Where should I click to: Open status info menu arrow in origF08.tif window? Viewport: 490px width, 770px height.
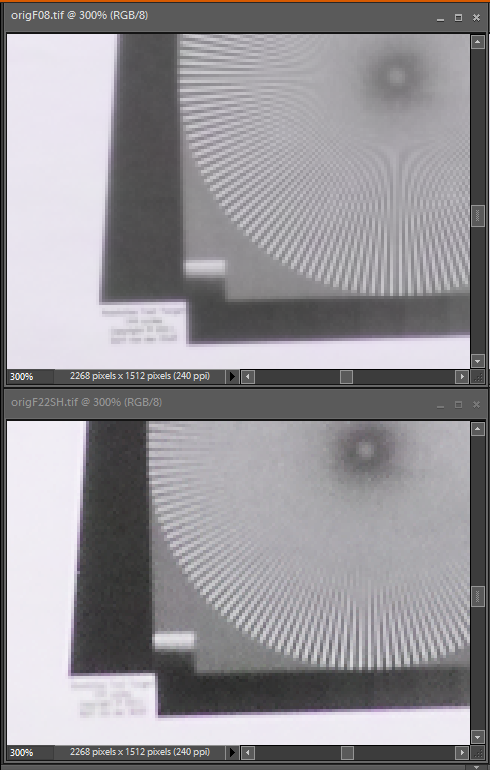[232, 377]
